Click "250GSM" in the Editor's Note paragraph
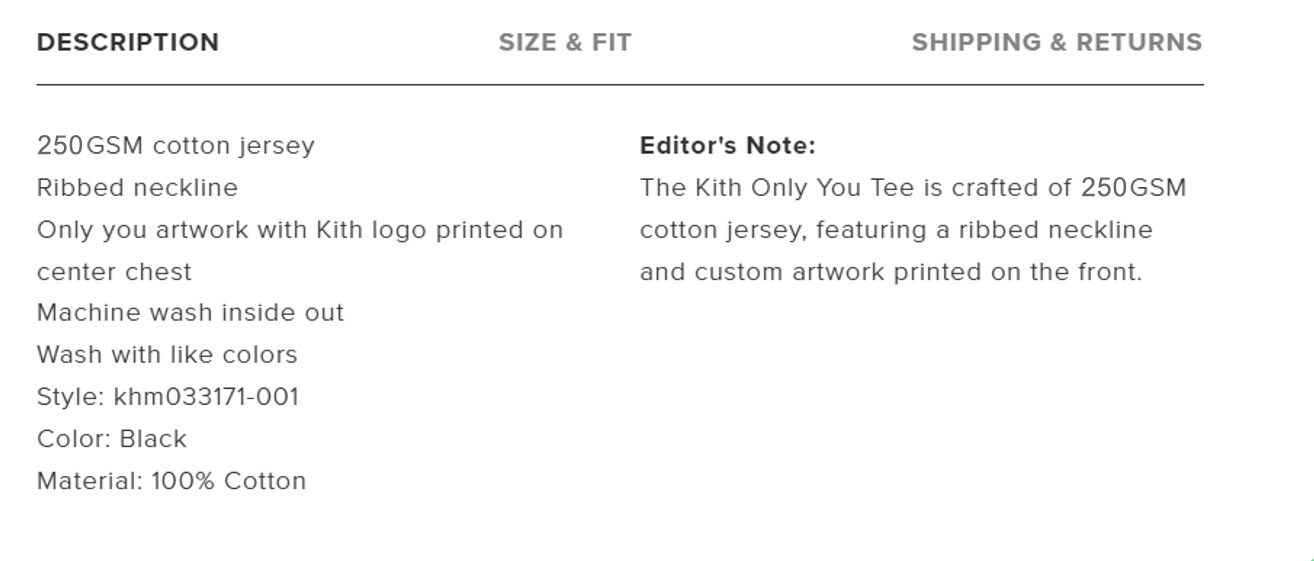This screenshot has width=1314, height=561. point(1133,188)
